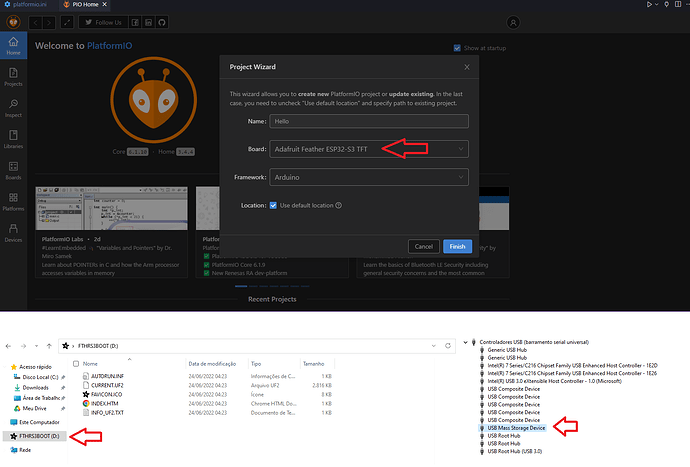
Task: Select the Meu Drive quick access item
Action: pyautogui.click(x=34, y=408)
